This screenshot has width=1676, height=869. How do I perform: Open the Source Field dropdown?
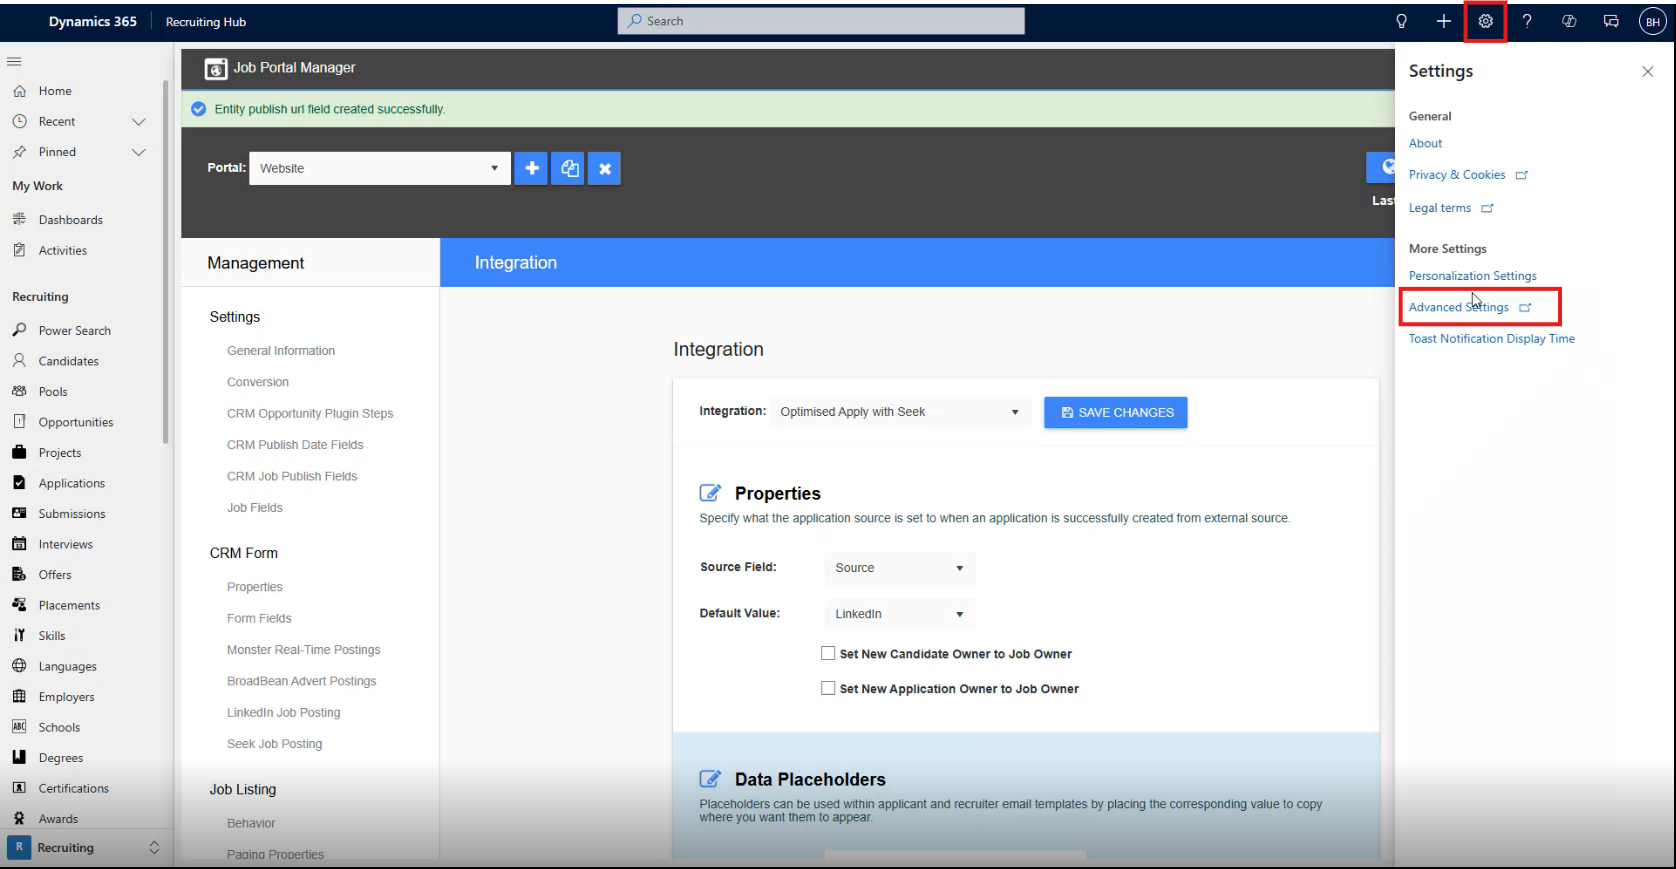click(899, 568)
